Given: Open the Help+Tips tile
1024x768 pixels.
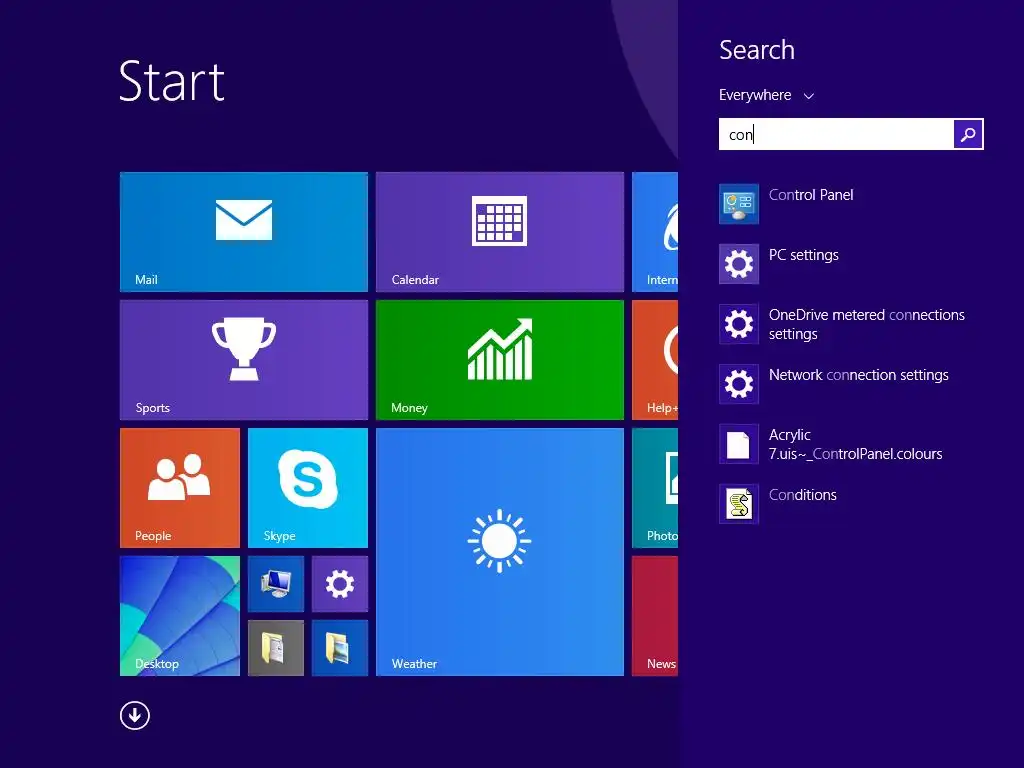Looking at the screenshot, I should (655, 360).
